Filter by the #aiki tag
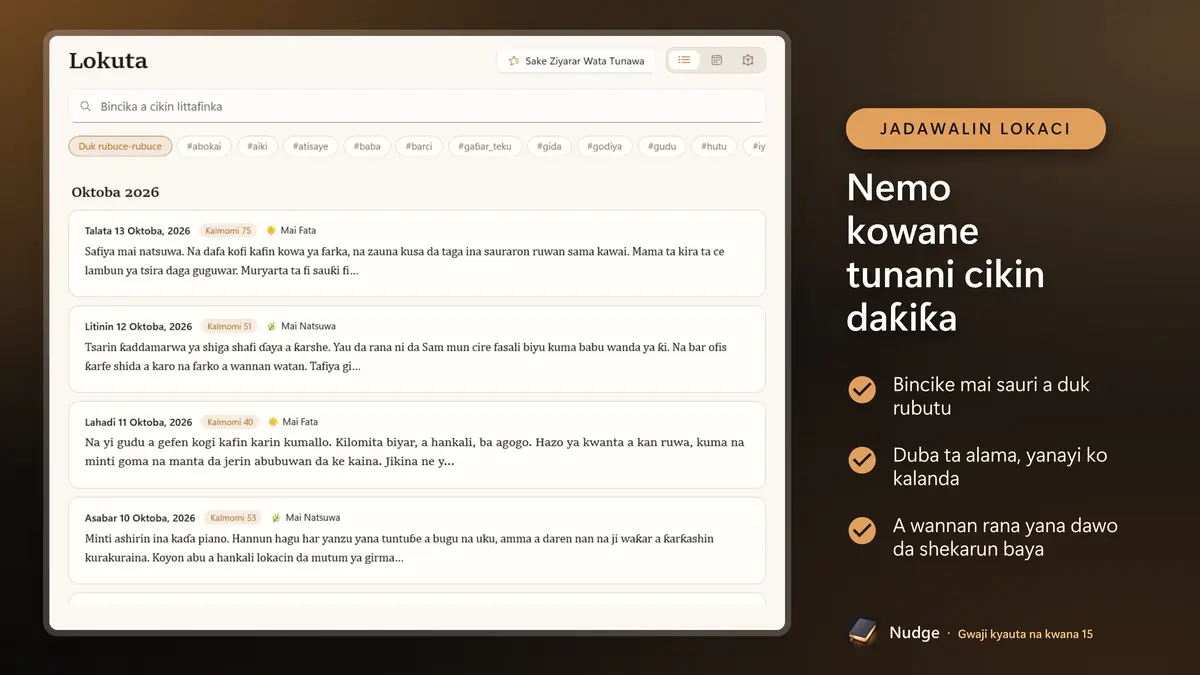The width and height of the screenshot is (1200, 675). (x=257, y=146)
